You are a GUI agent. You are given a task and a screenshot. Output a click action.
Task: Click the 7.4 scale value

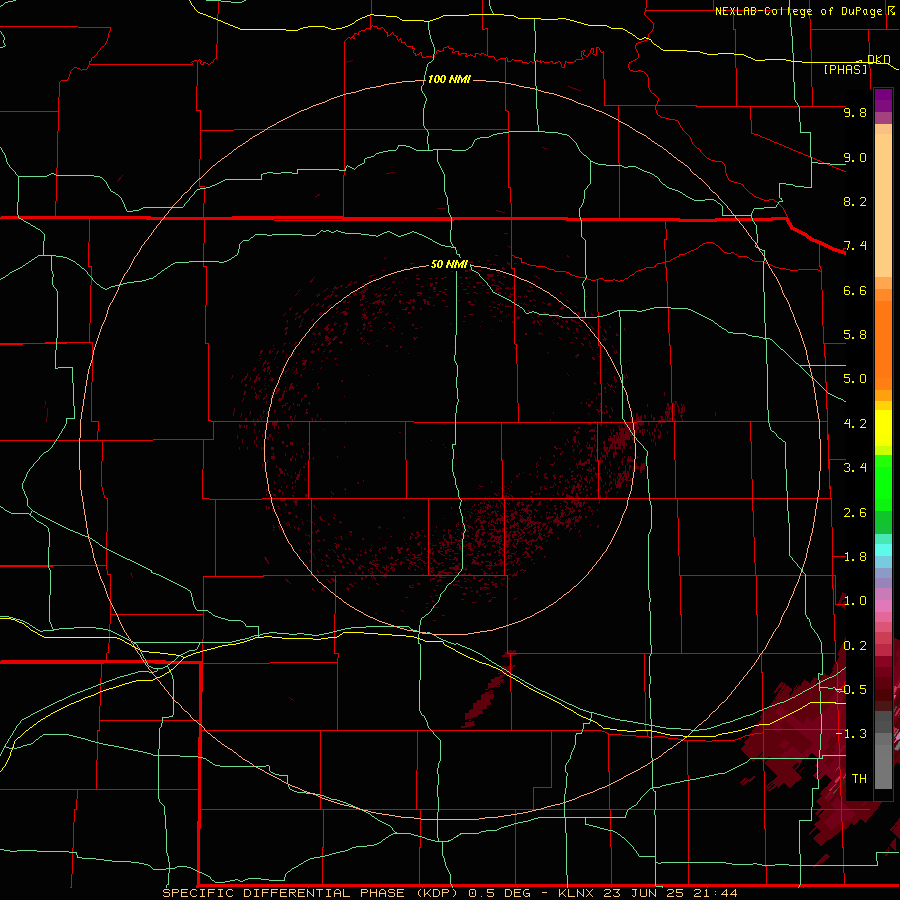(855, 246)
